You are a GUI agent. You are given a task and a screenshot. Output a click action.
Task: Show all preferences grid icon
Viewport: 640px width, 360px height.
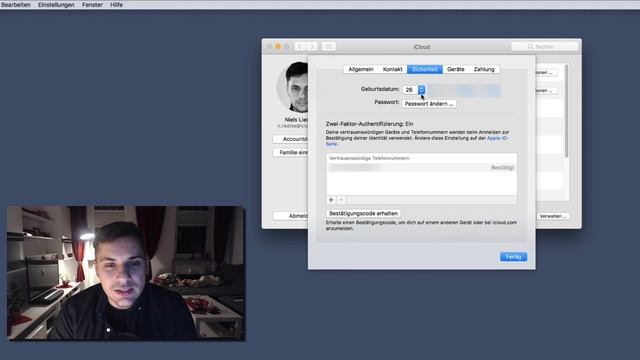(x=329, y=47)
